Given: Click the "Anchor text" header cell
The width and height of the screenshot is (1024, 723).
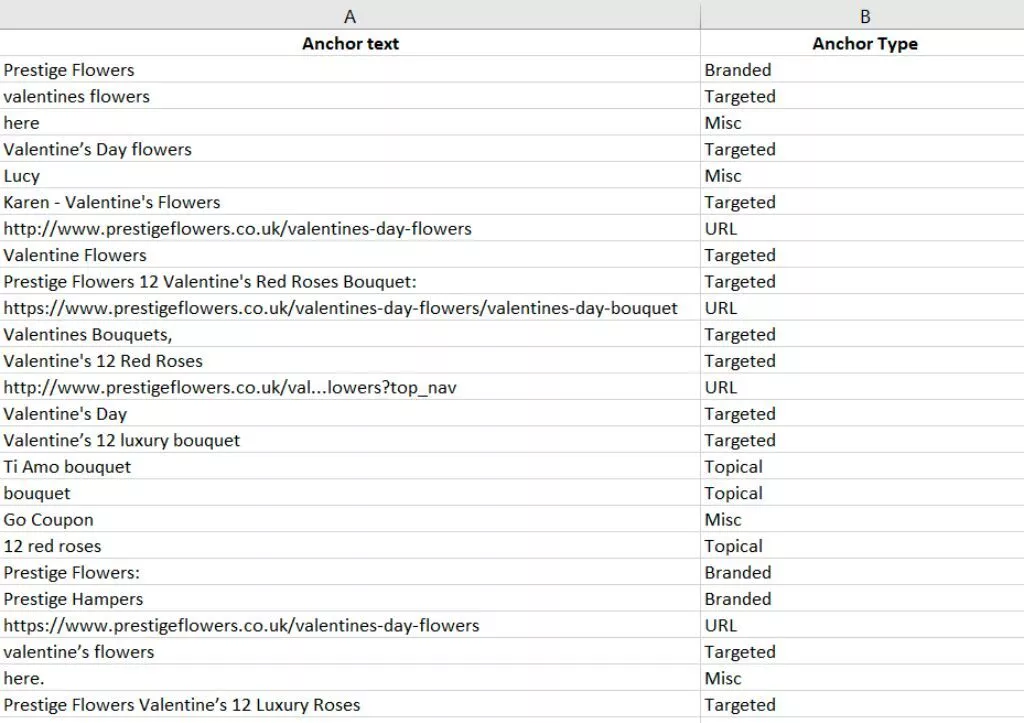Looking at the screenshot, I should tap(350, 43).
